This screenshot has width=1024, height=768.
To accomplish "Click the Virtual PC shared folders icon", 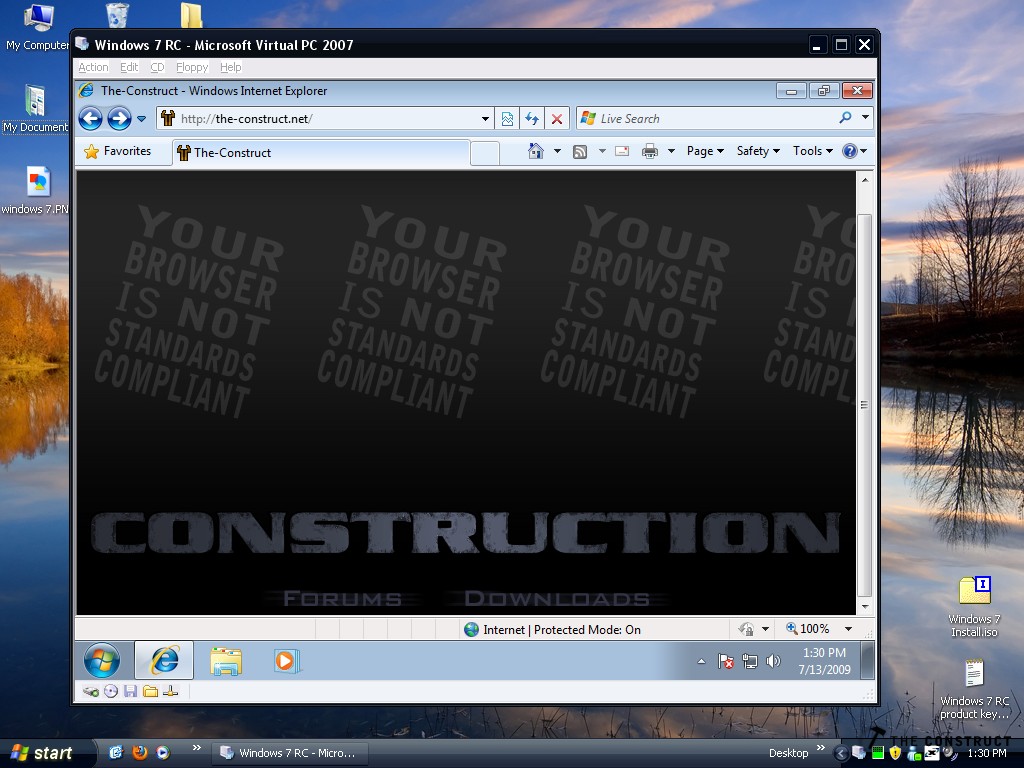I will point(150,691).
